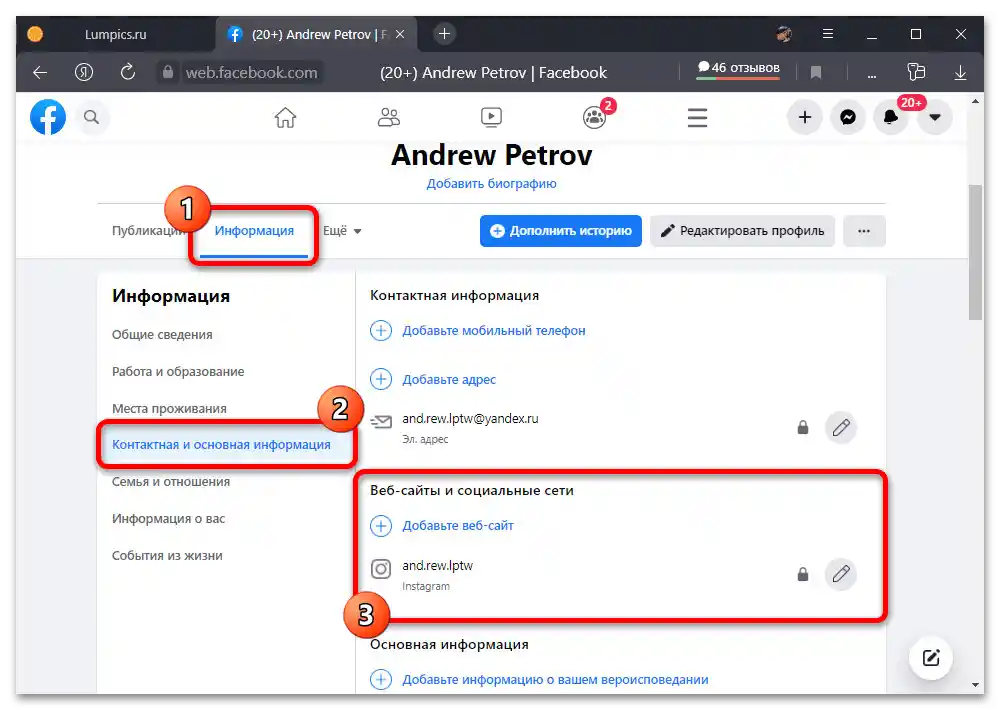Screen dimensions: 1000x710
Task: Expand the Ещё dropdown
Action: point(342,231)
